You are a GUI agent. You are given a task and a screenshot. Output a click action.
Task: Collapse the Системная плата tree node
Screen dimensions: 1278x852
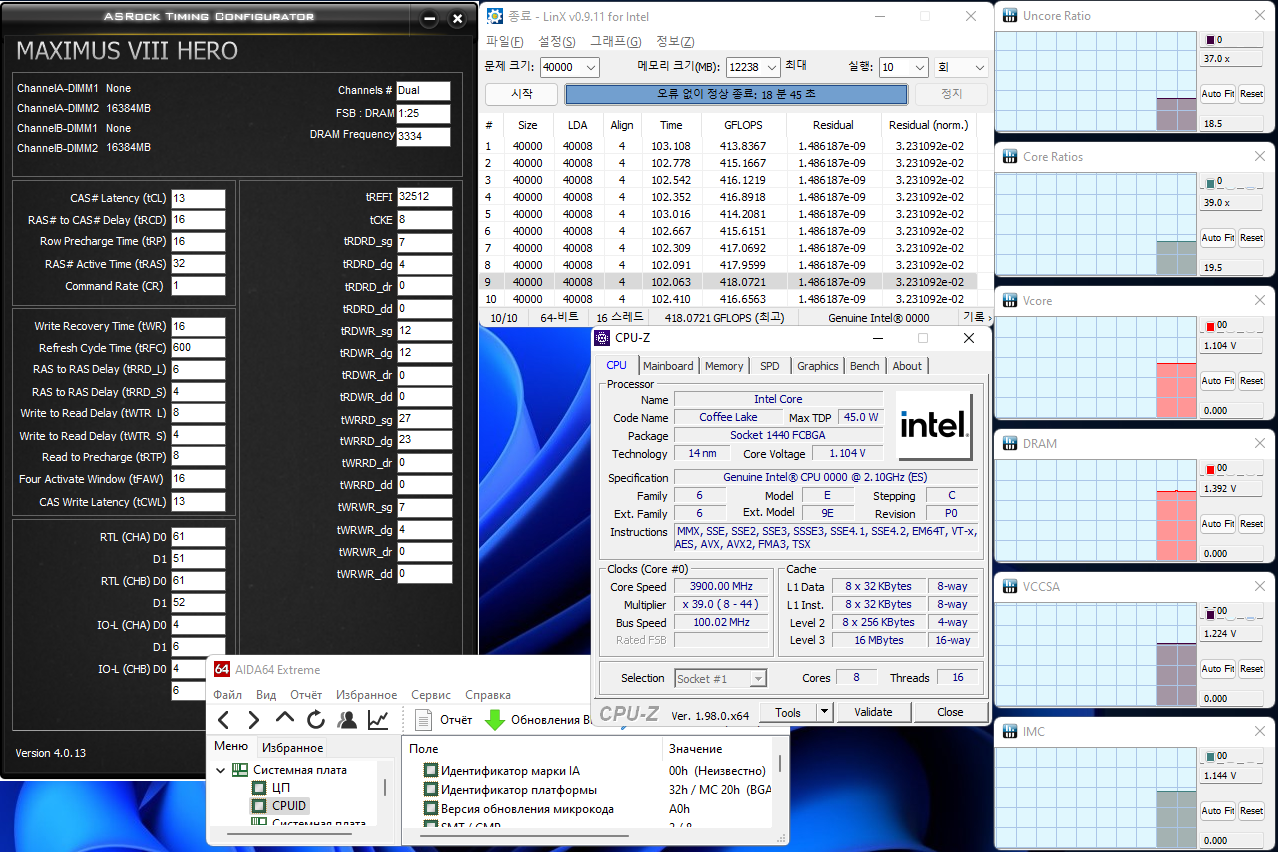(x=221, y=770)
